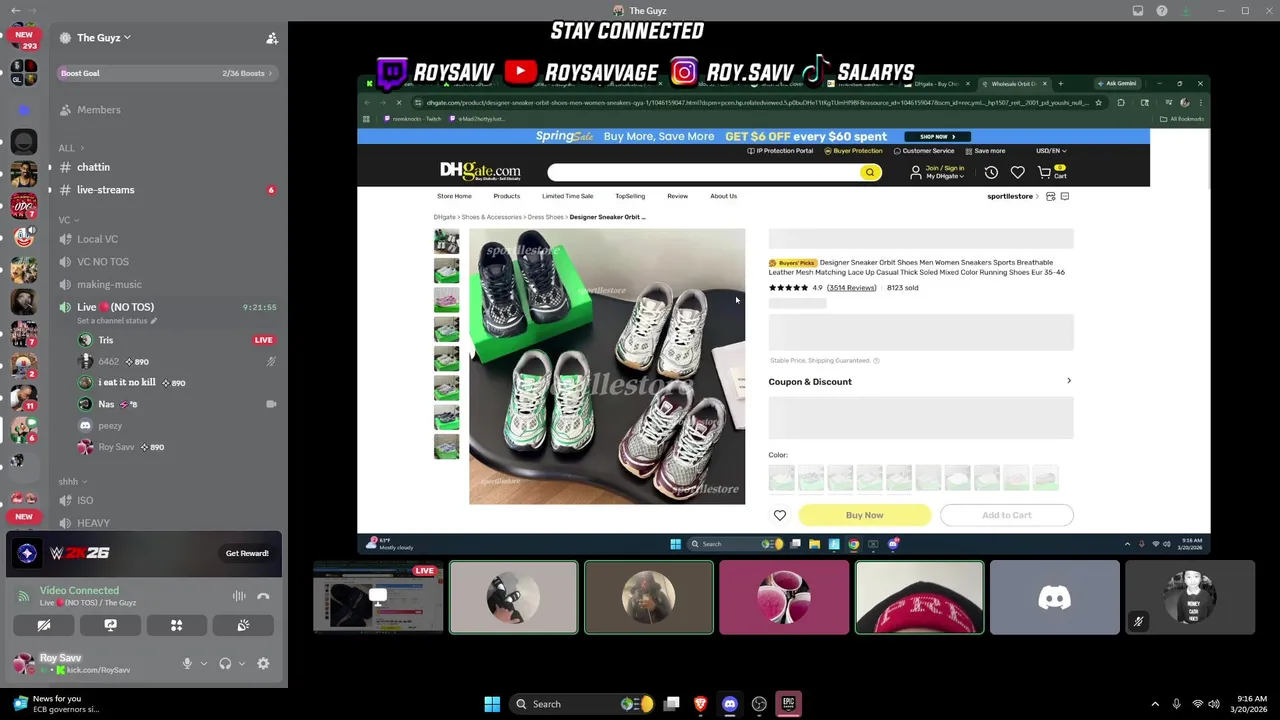The image size is (1280, 720).
Task: Open the activities launcher button
Action: [x=176, y=625]
